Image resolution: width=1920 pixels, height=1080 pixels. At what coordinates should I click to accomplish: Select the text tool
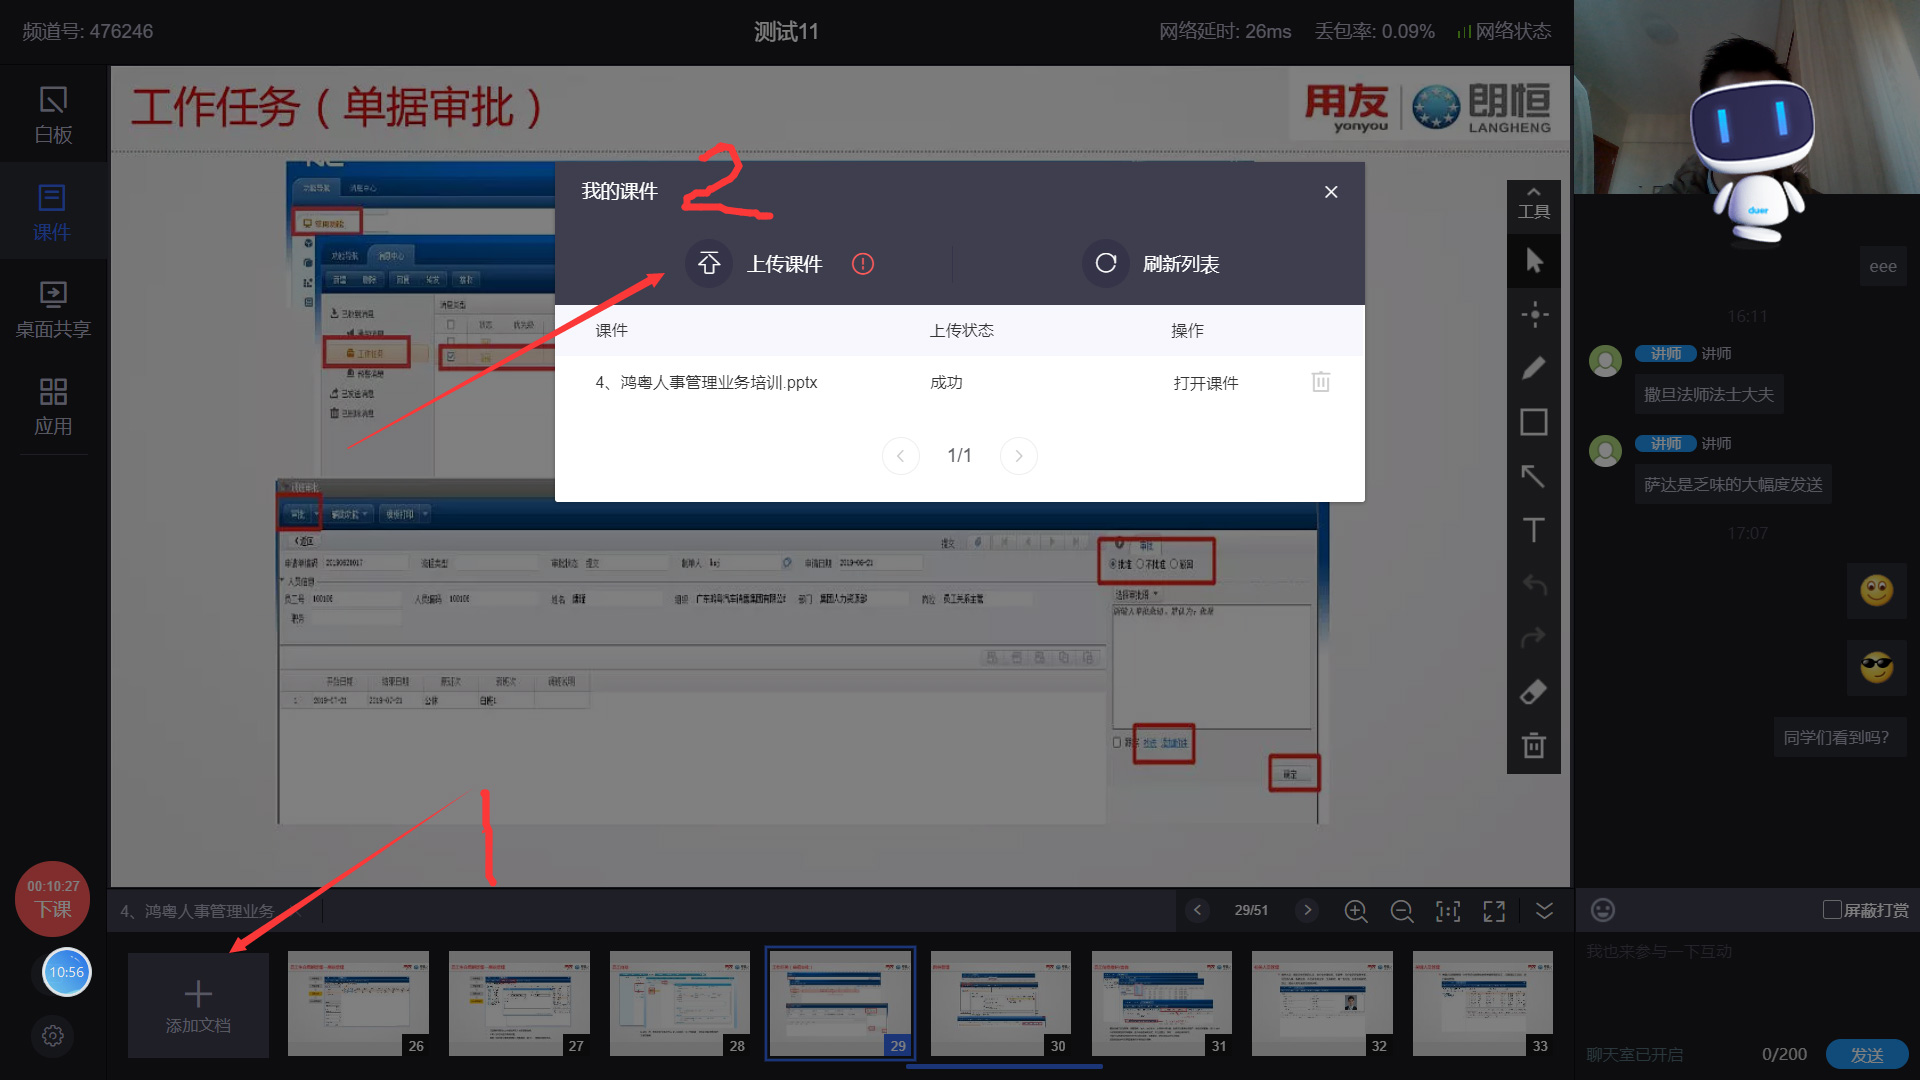click(1533, 530)
